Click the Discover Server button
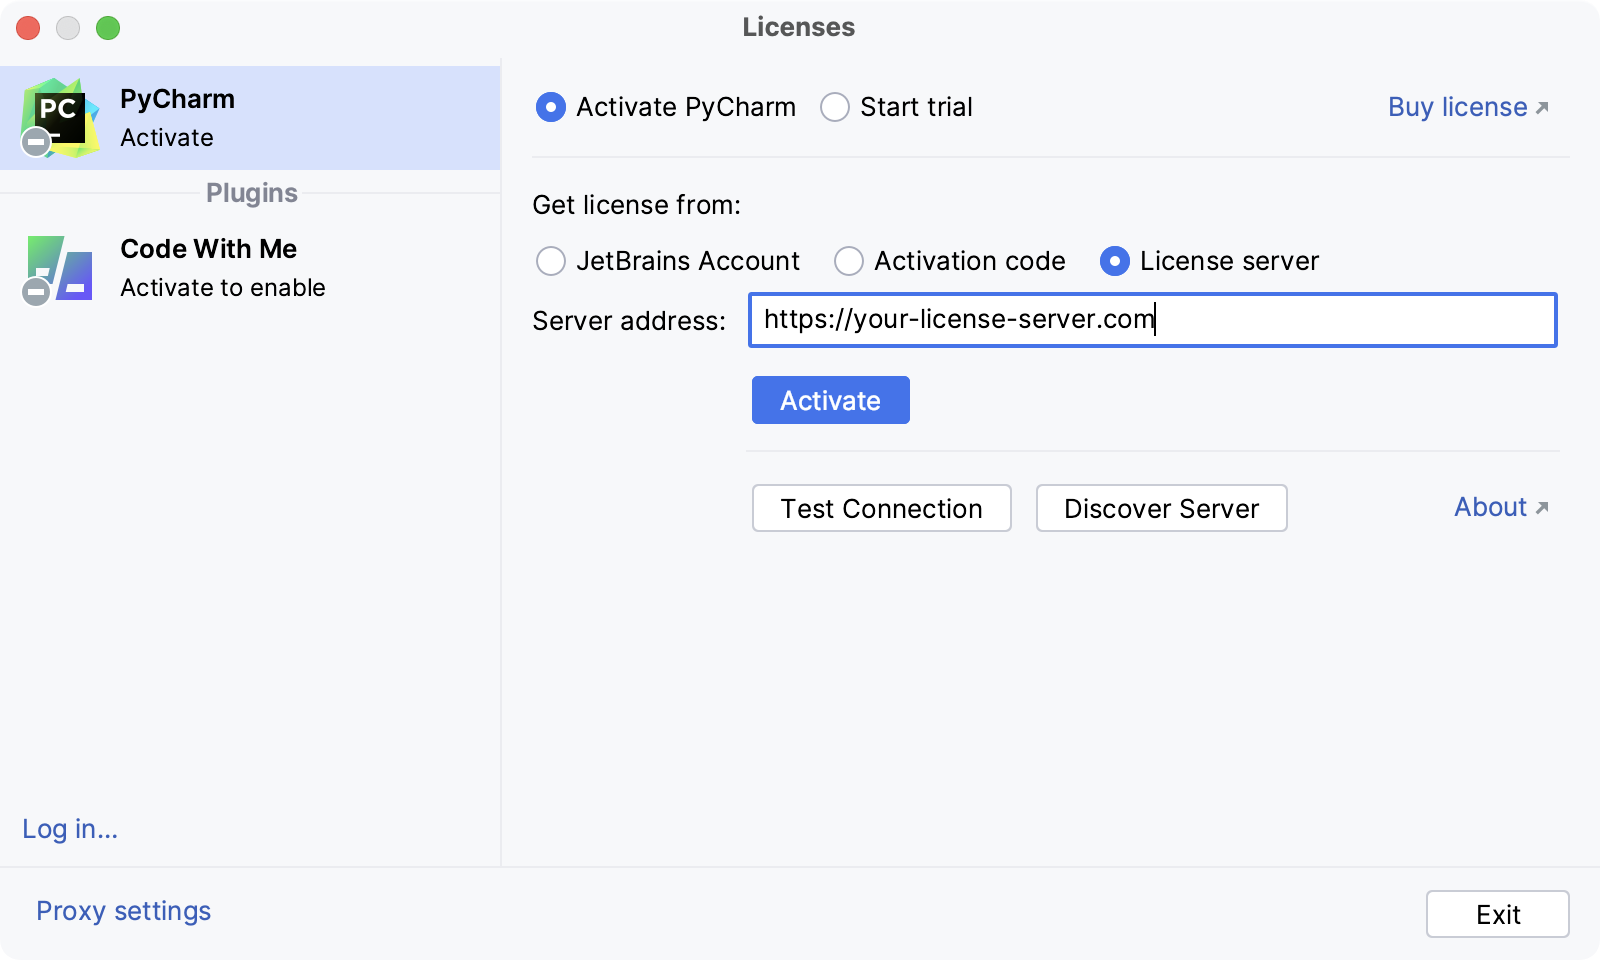This screenshot has width=1600, height=960. (x=1161, y=508)
